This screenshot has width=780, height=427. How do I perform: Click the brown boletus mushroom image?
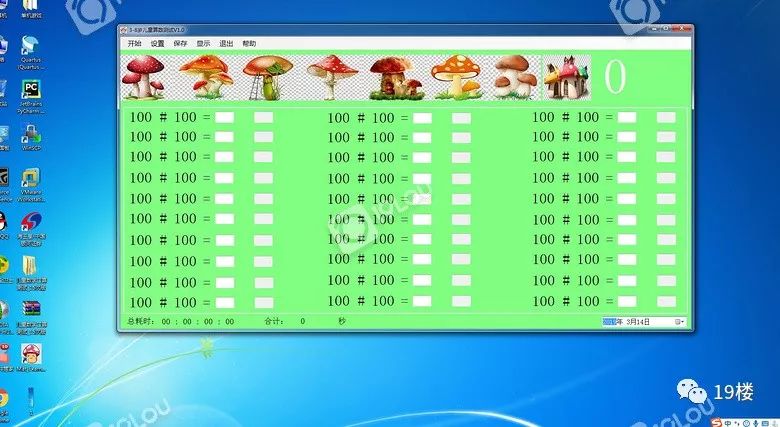coord(516,77)
